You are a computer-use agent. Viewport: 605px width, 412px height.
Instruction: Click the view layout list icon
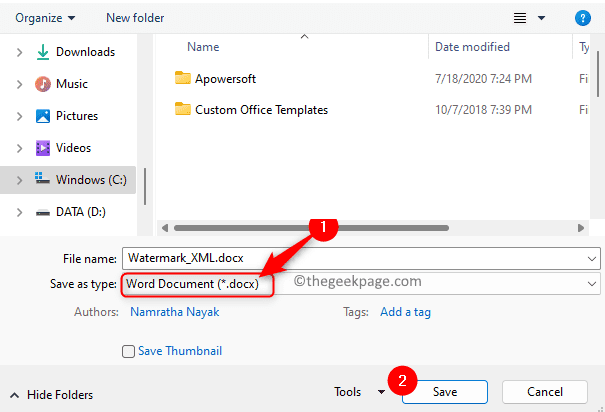point(520,18)
